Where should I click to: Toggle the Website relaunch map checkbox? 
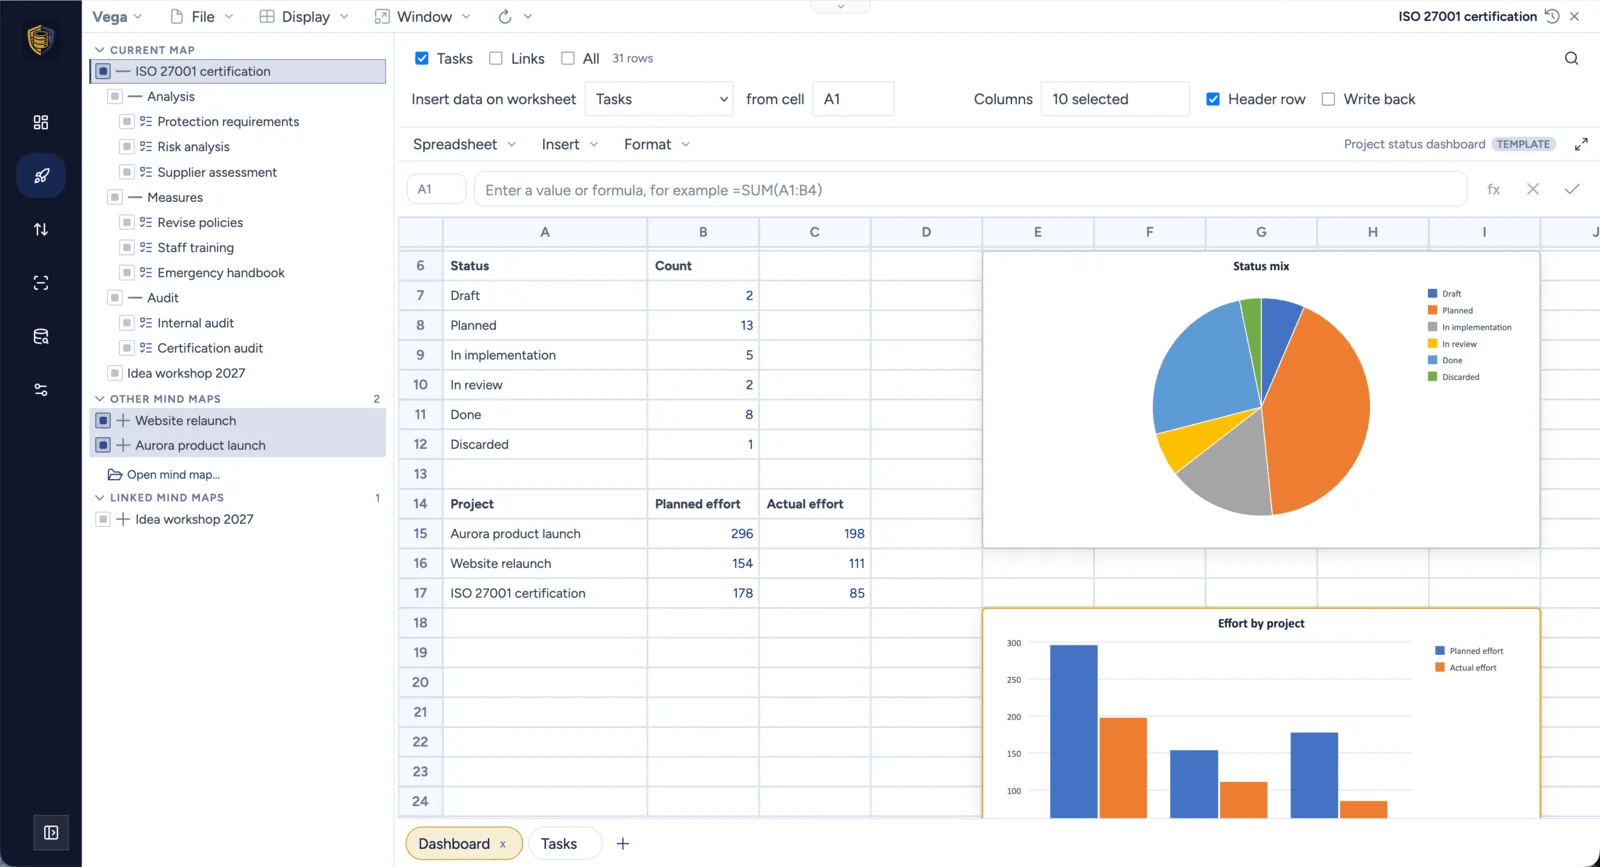(x=103, y=421)
